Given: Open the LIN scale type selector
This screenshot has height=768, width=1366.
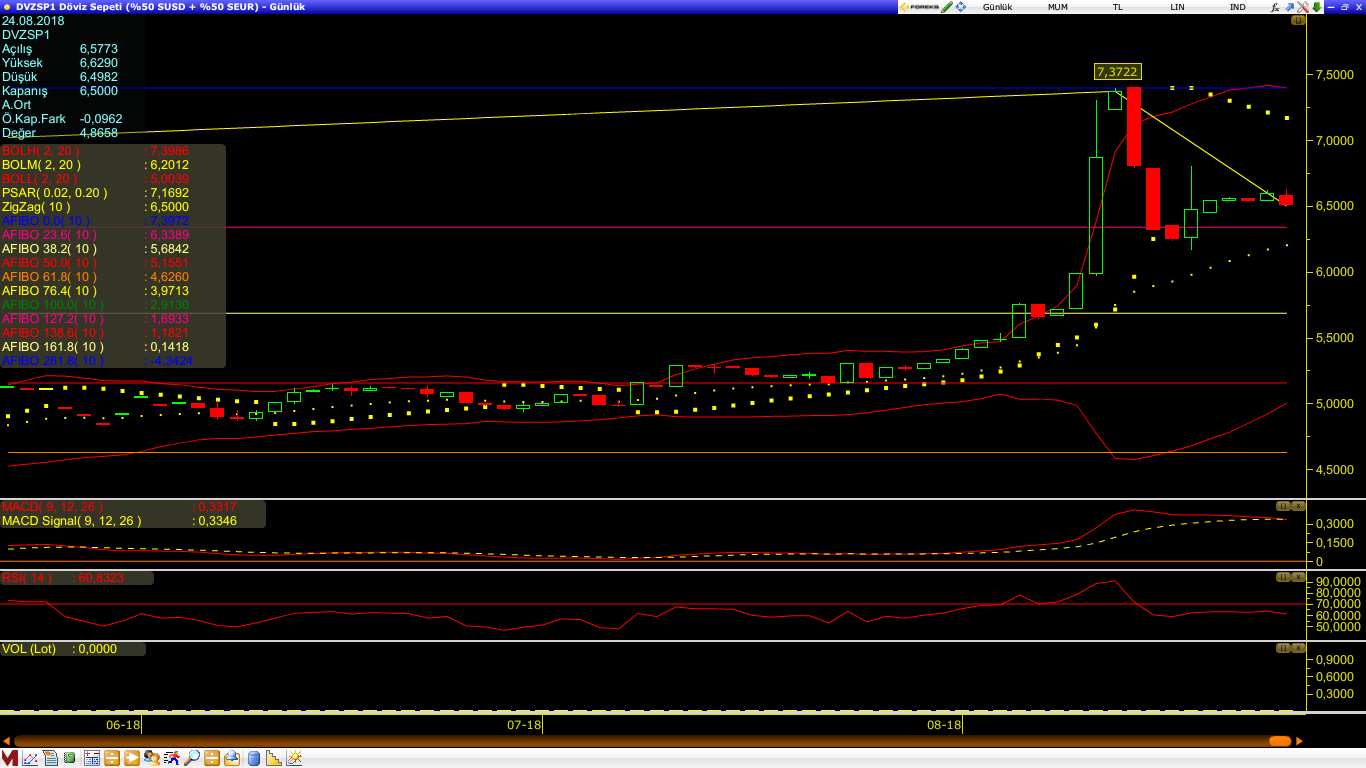Looking at the screenshot, I should coord(1177,7).
